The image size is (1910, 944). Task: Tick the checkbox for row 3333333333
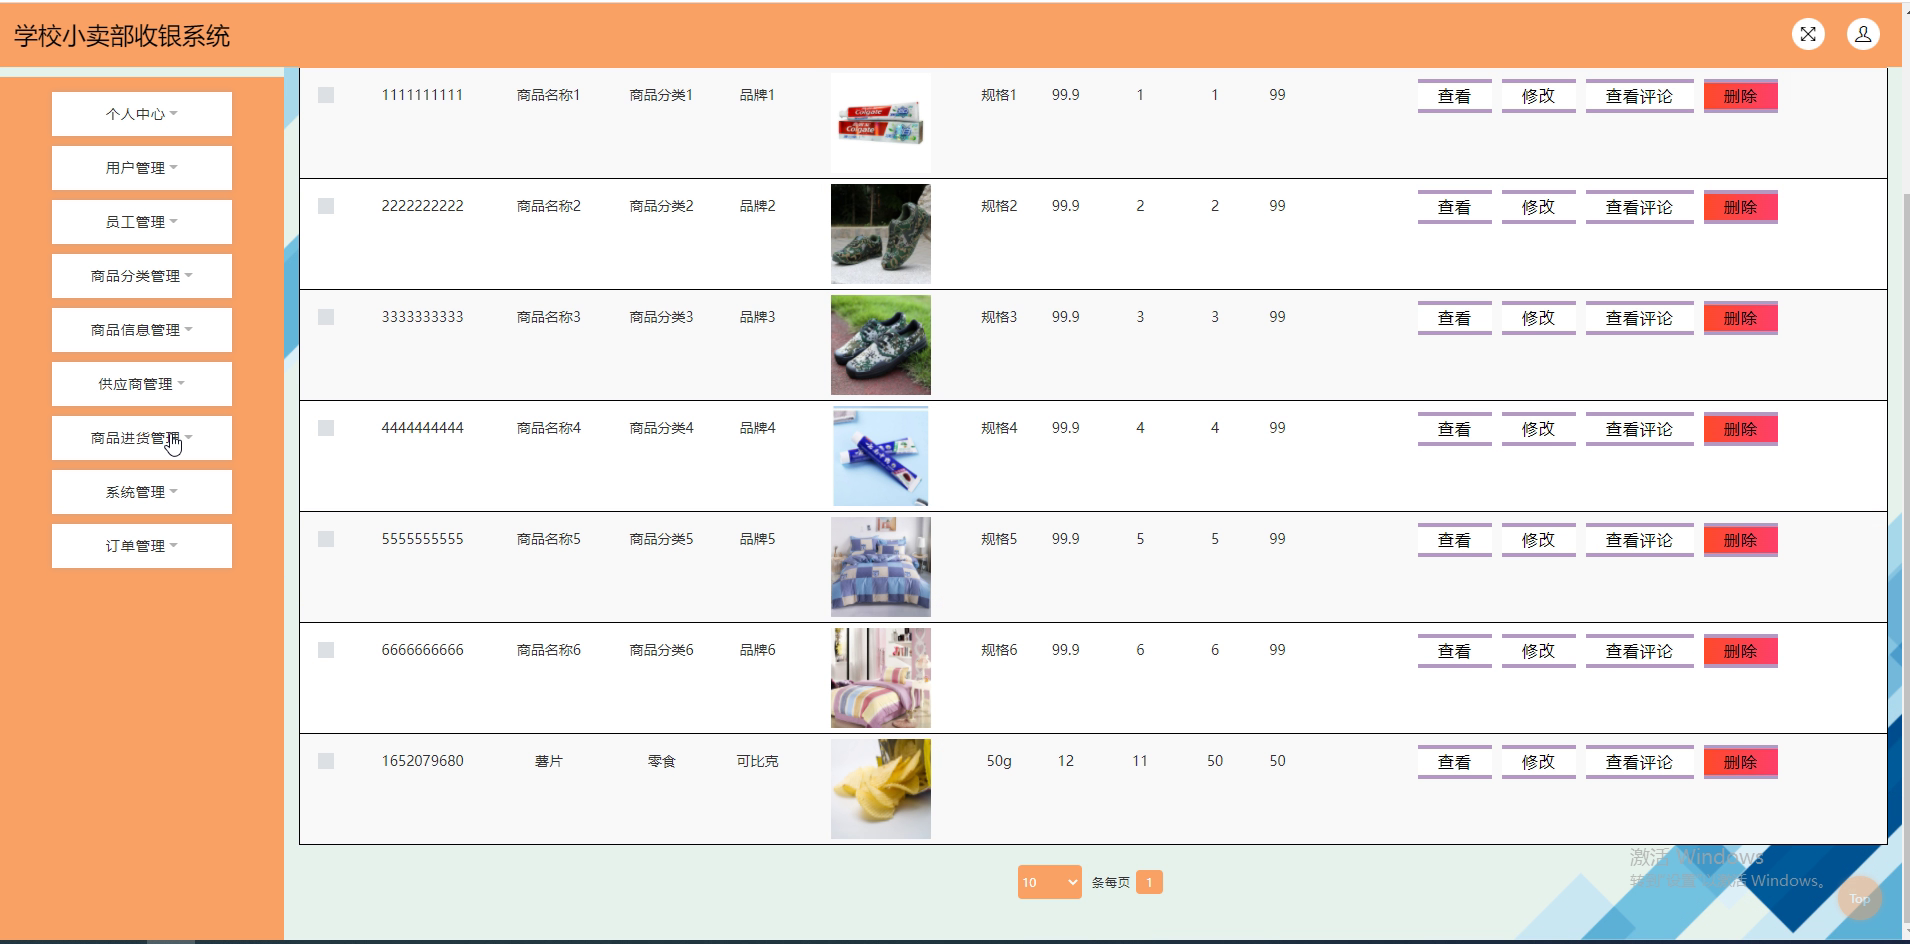(x=326, y=317)
